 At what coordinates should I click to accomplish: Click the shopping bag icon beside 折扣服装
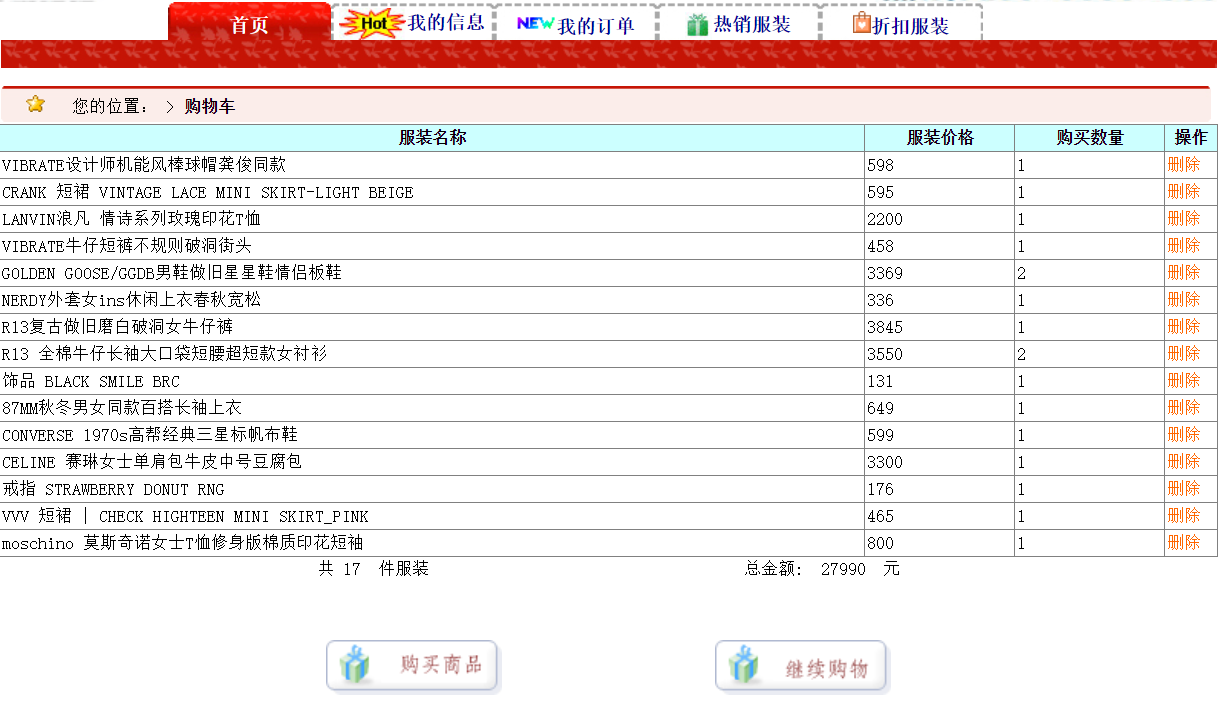(861, 23)
